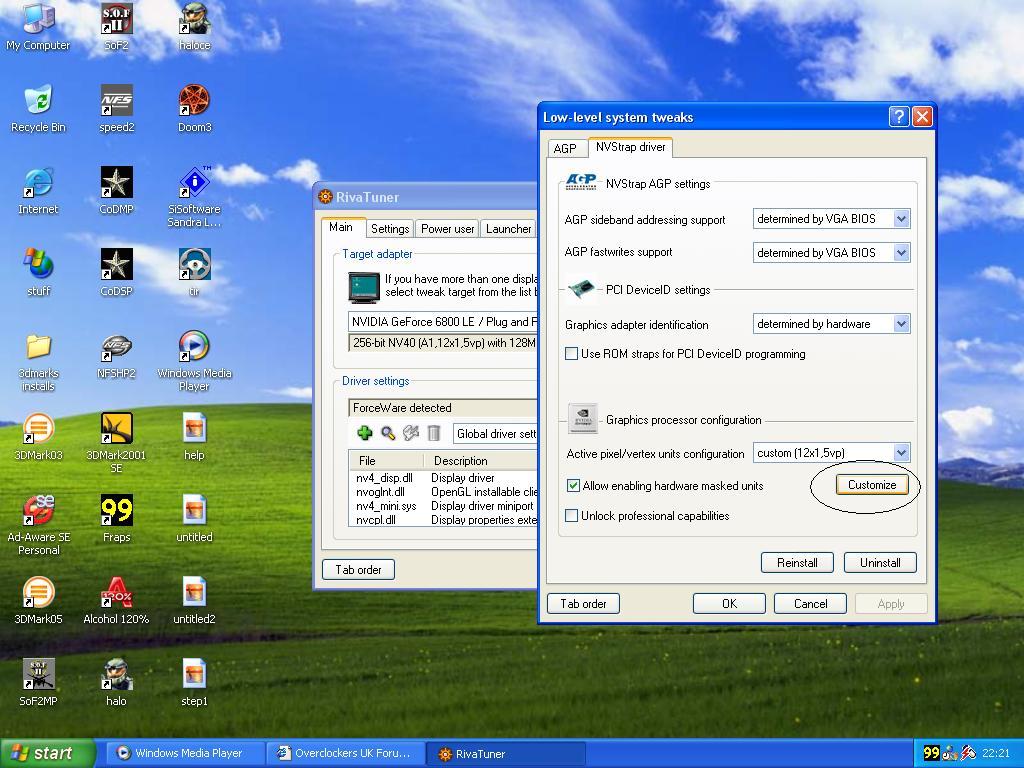The width and height of the screenshot is (1024, 768).
Task: Uncheck Allow enabling hardware masked units
Action: (x=573, y=486)
